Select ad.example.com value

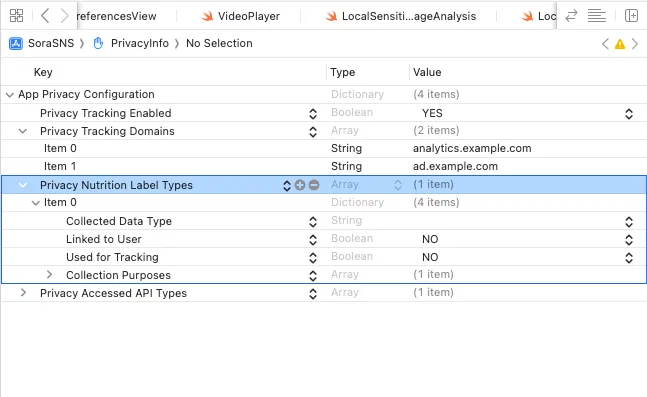(x=455, y=166)
